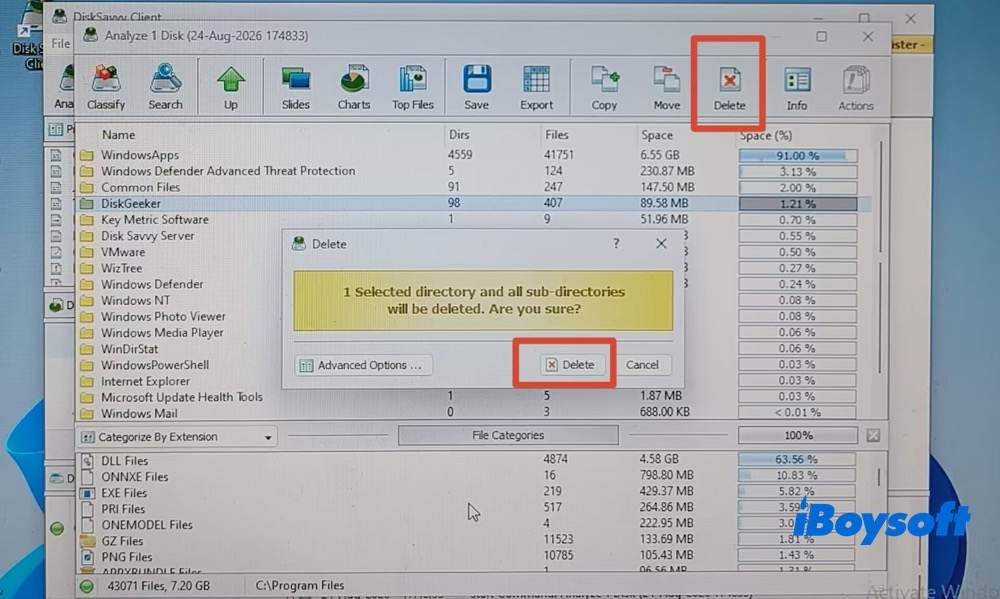1000x599 pixels.
Task: Click the Search toolbar icon
Action: [x=165, y=87]
